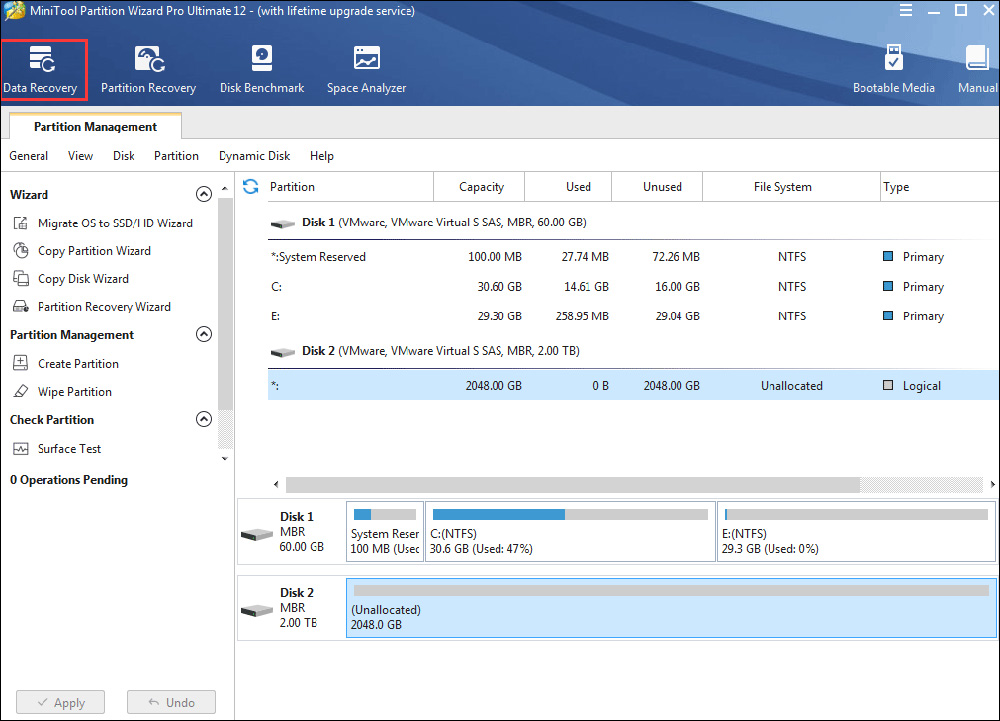1000x721 pixels.
Task: Open the Data Recovery tool
Action: [41, 70]
